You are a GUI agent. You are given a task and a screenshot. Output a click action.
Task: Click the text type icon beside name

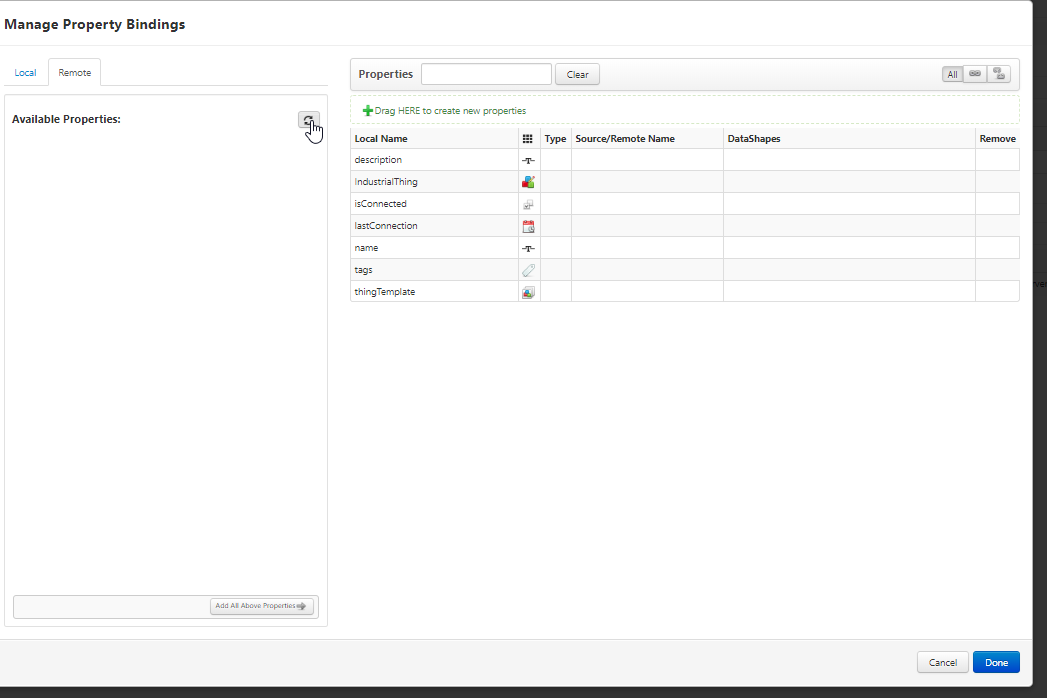click(529, 247)
